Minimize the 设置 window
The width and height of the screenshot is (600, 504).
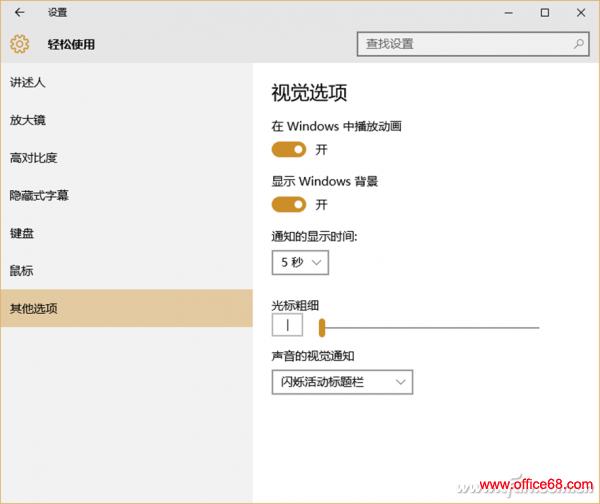click(509, 13)
